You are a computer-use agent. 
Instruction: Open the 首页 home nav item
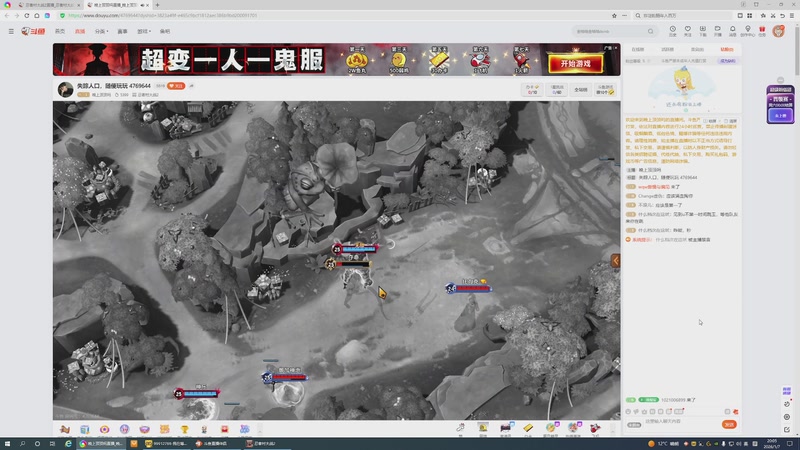[60, 31]
